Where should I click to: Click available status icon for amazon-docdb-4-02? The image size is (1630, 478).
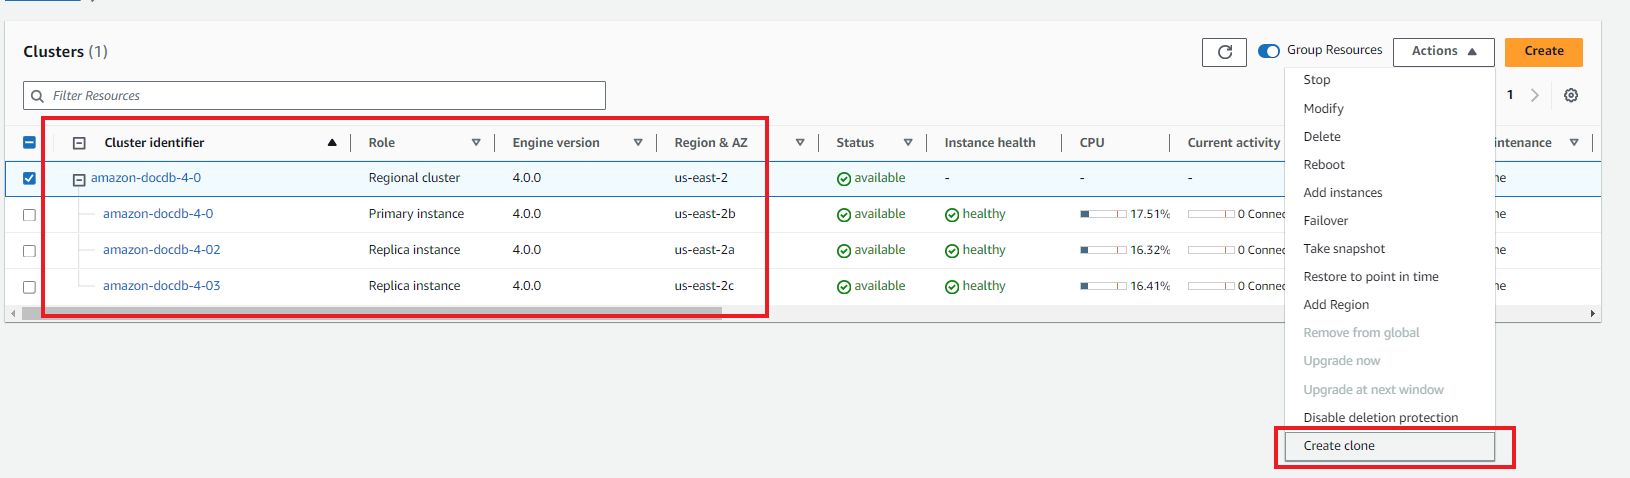click(x=844, y=251)
